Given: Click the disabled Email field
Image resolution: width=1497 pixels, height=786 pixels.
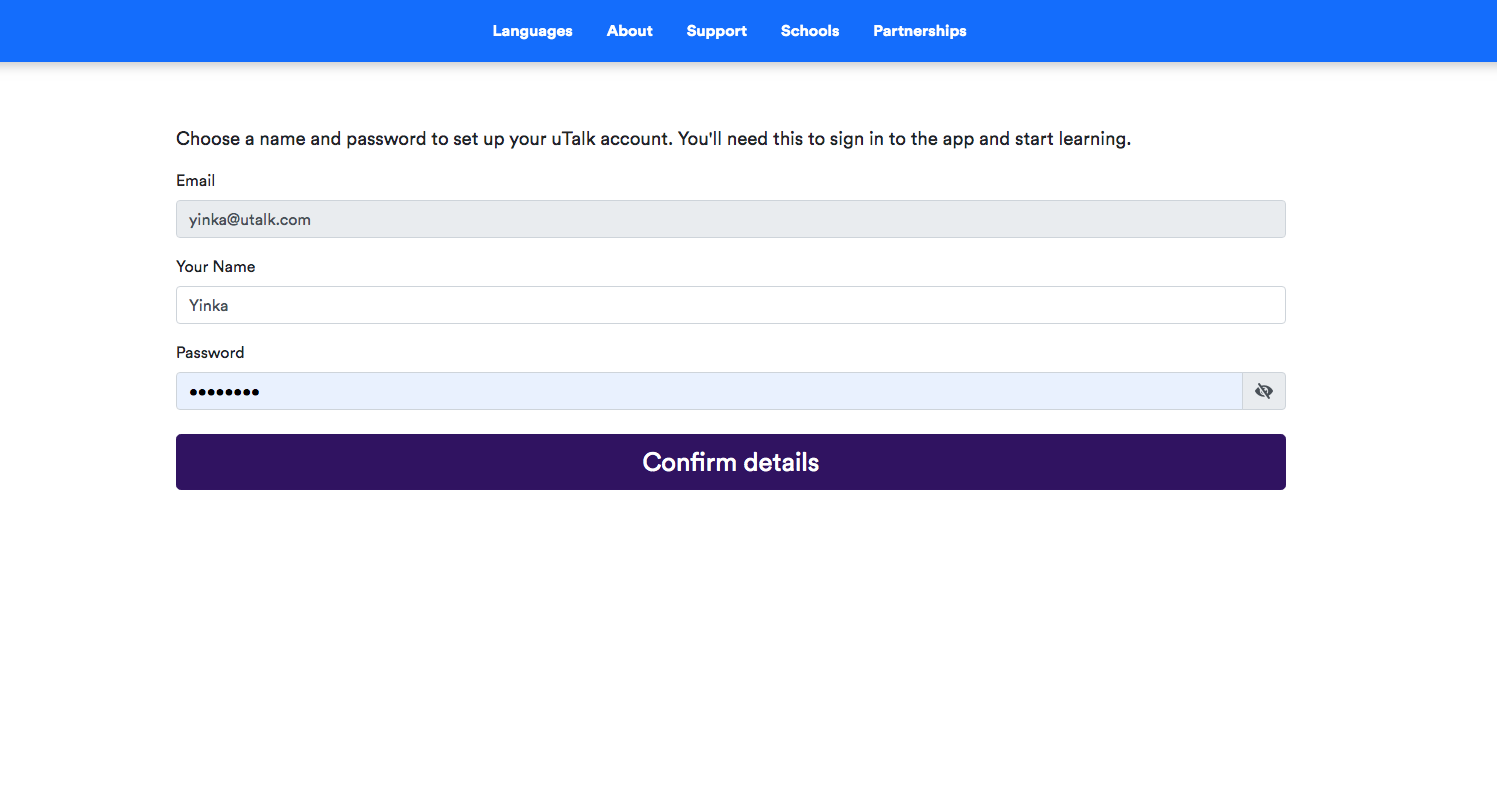Looking at the screenshot, I should point(731,219).
